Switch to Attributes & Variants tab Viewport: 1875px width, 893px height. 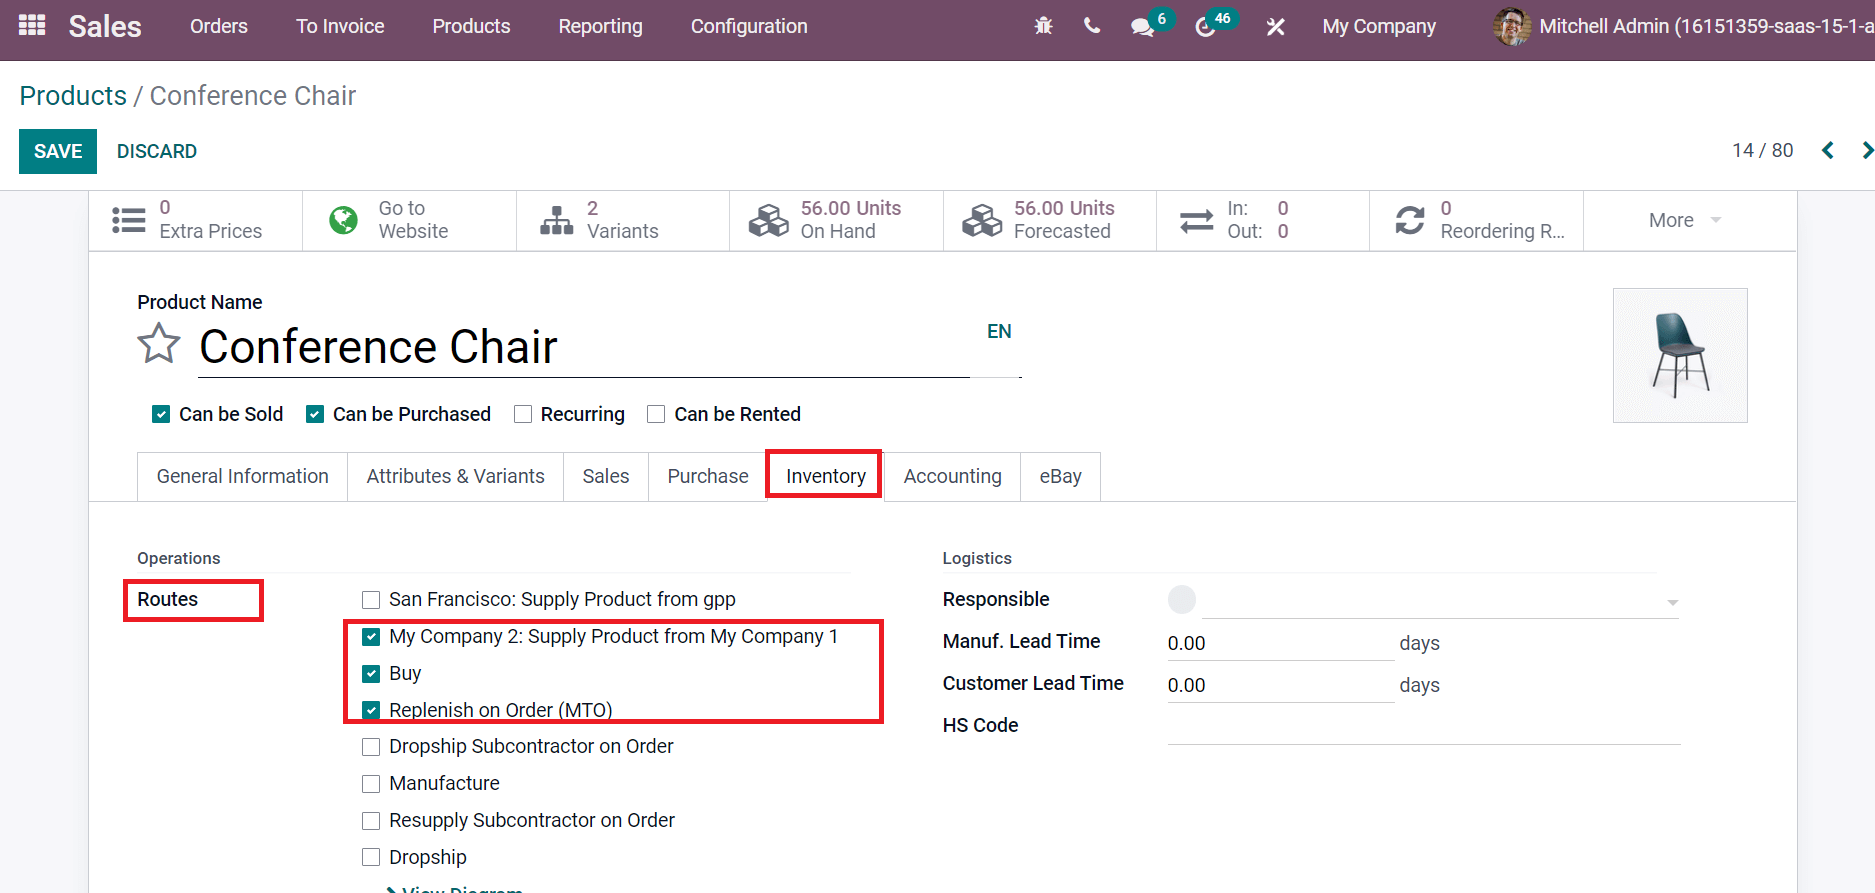coord(455,476)
